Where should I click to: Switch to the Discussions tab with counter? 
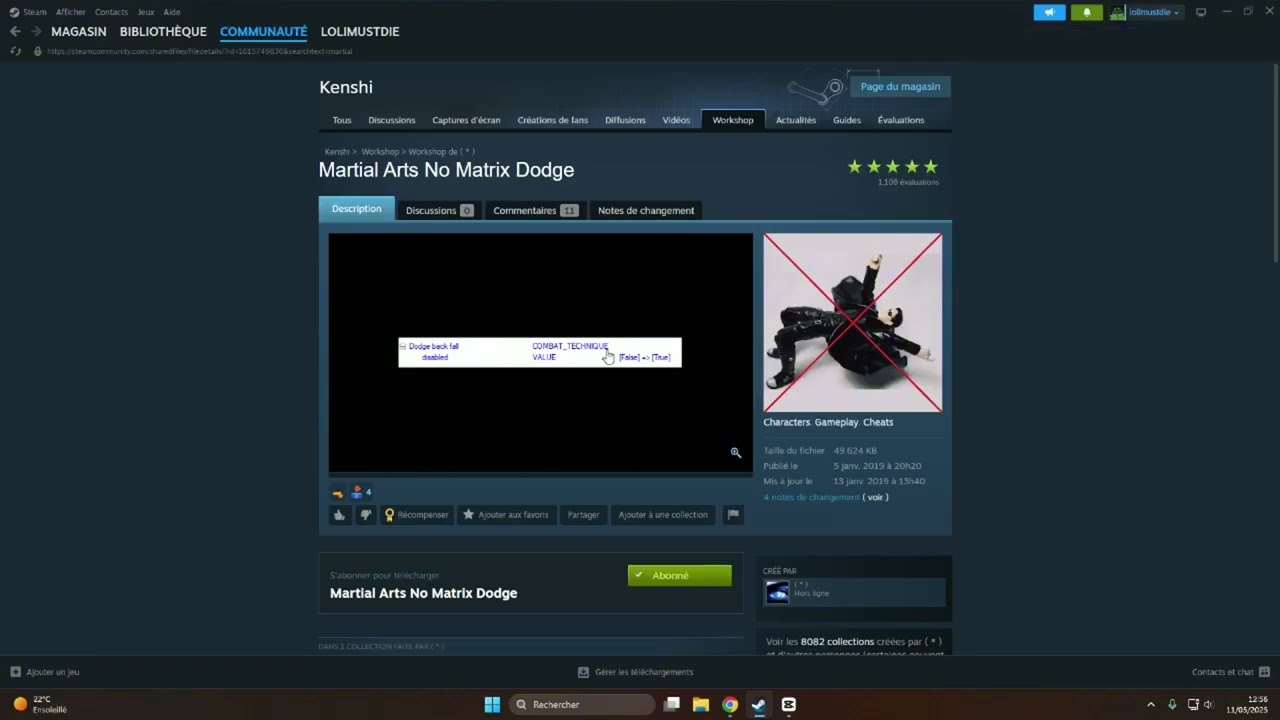tap(439, 210)
